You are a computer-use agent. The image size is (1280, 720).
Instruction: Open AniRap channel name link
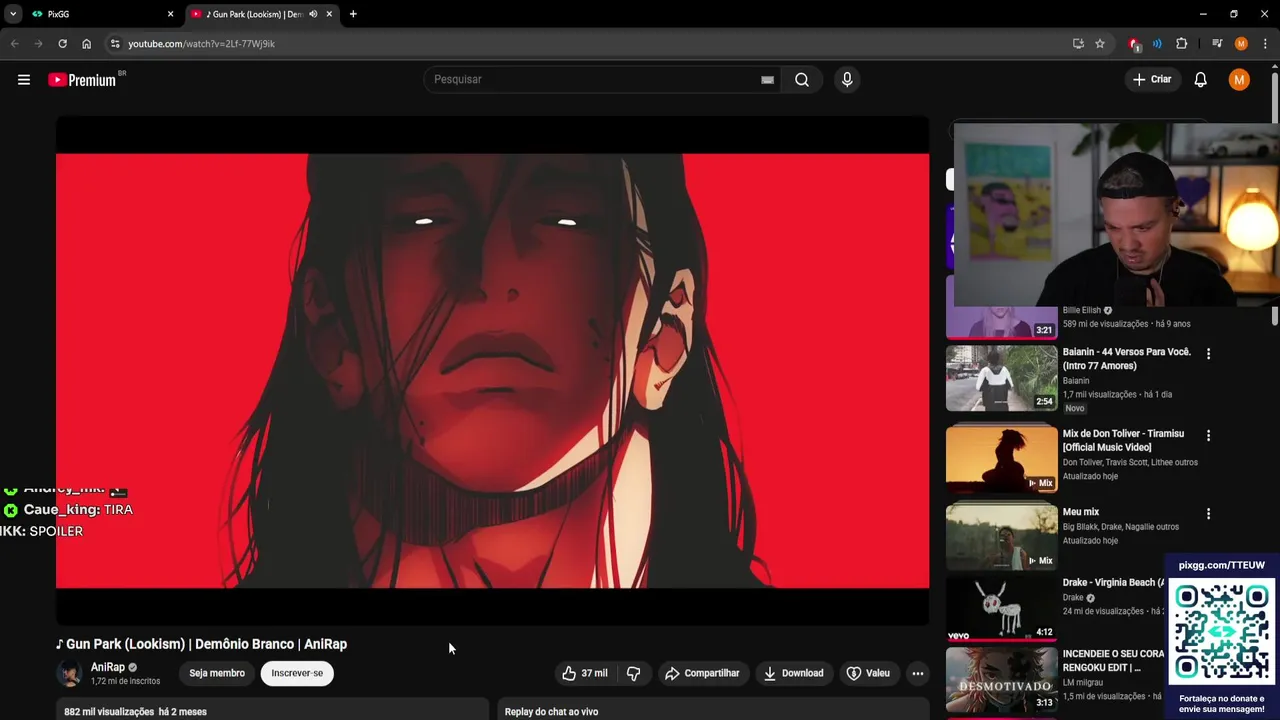pos(108,667)
